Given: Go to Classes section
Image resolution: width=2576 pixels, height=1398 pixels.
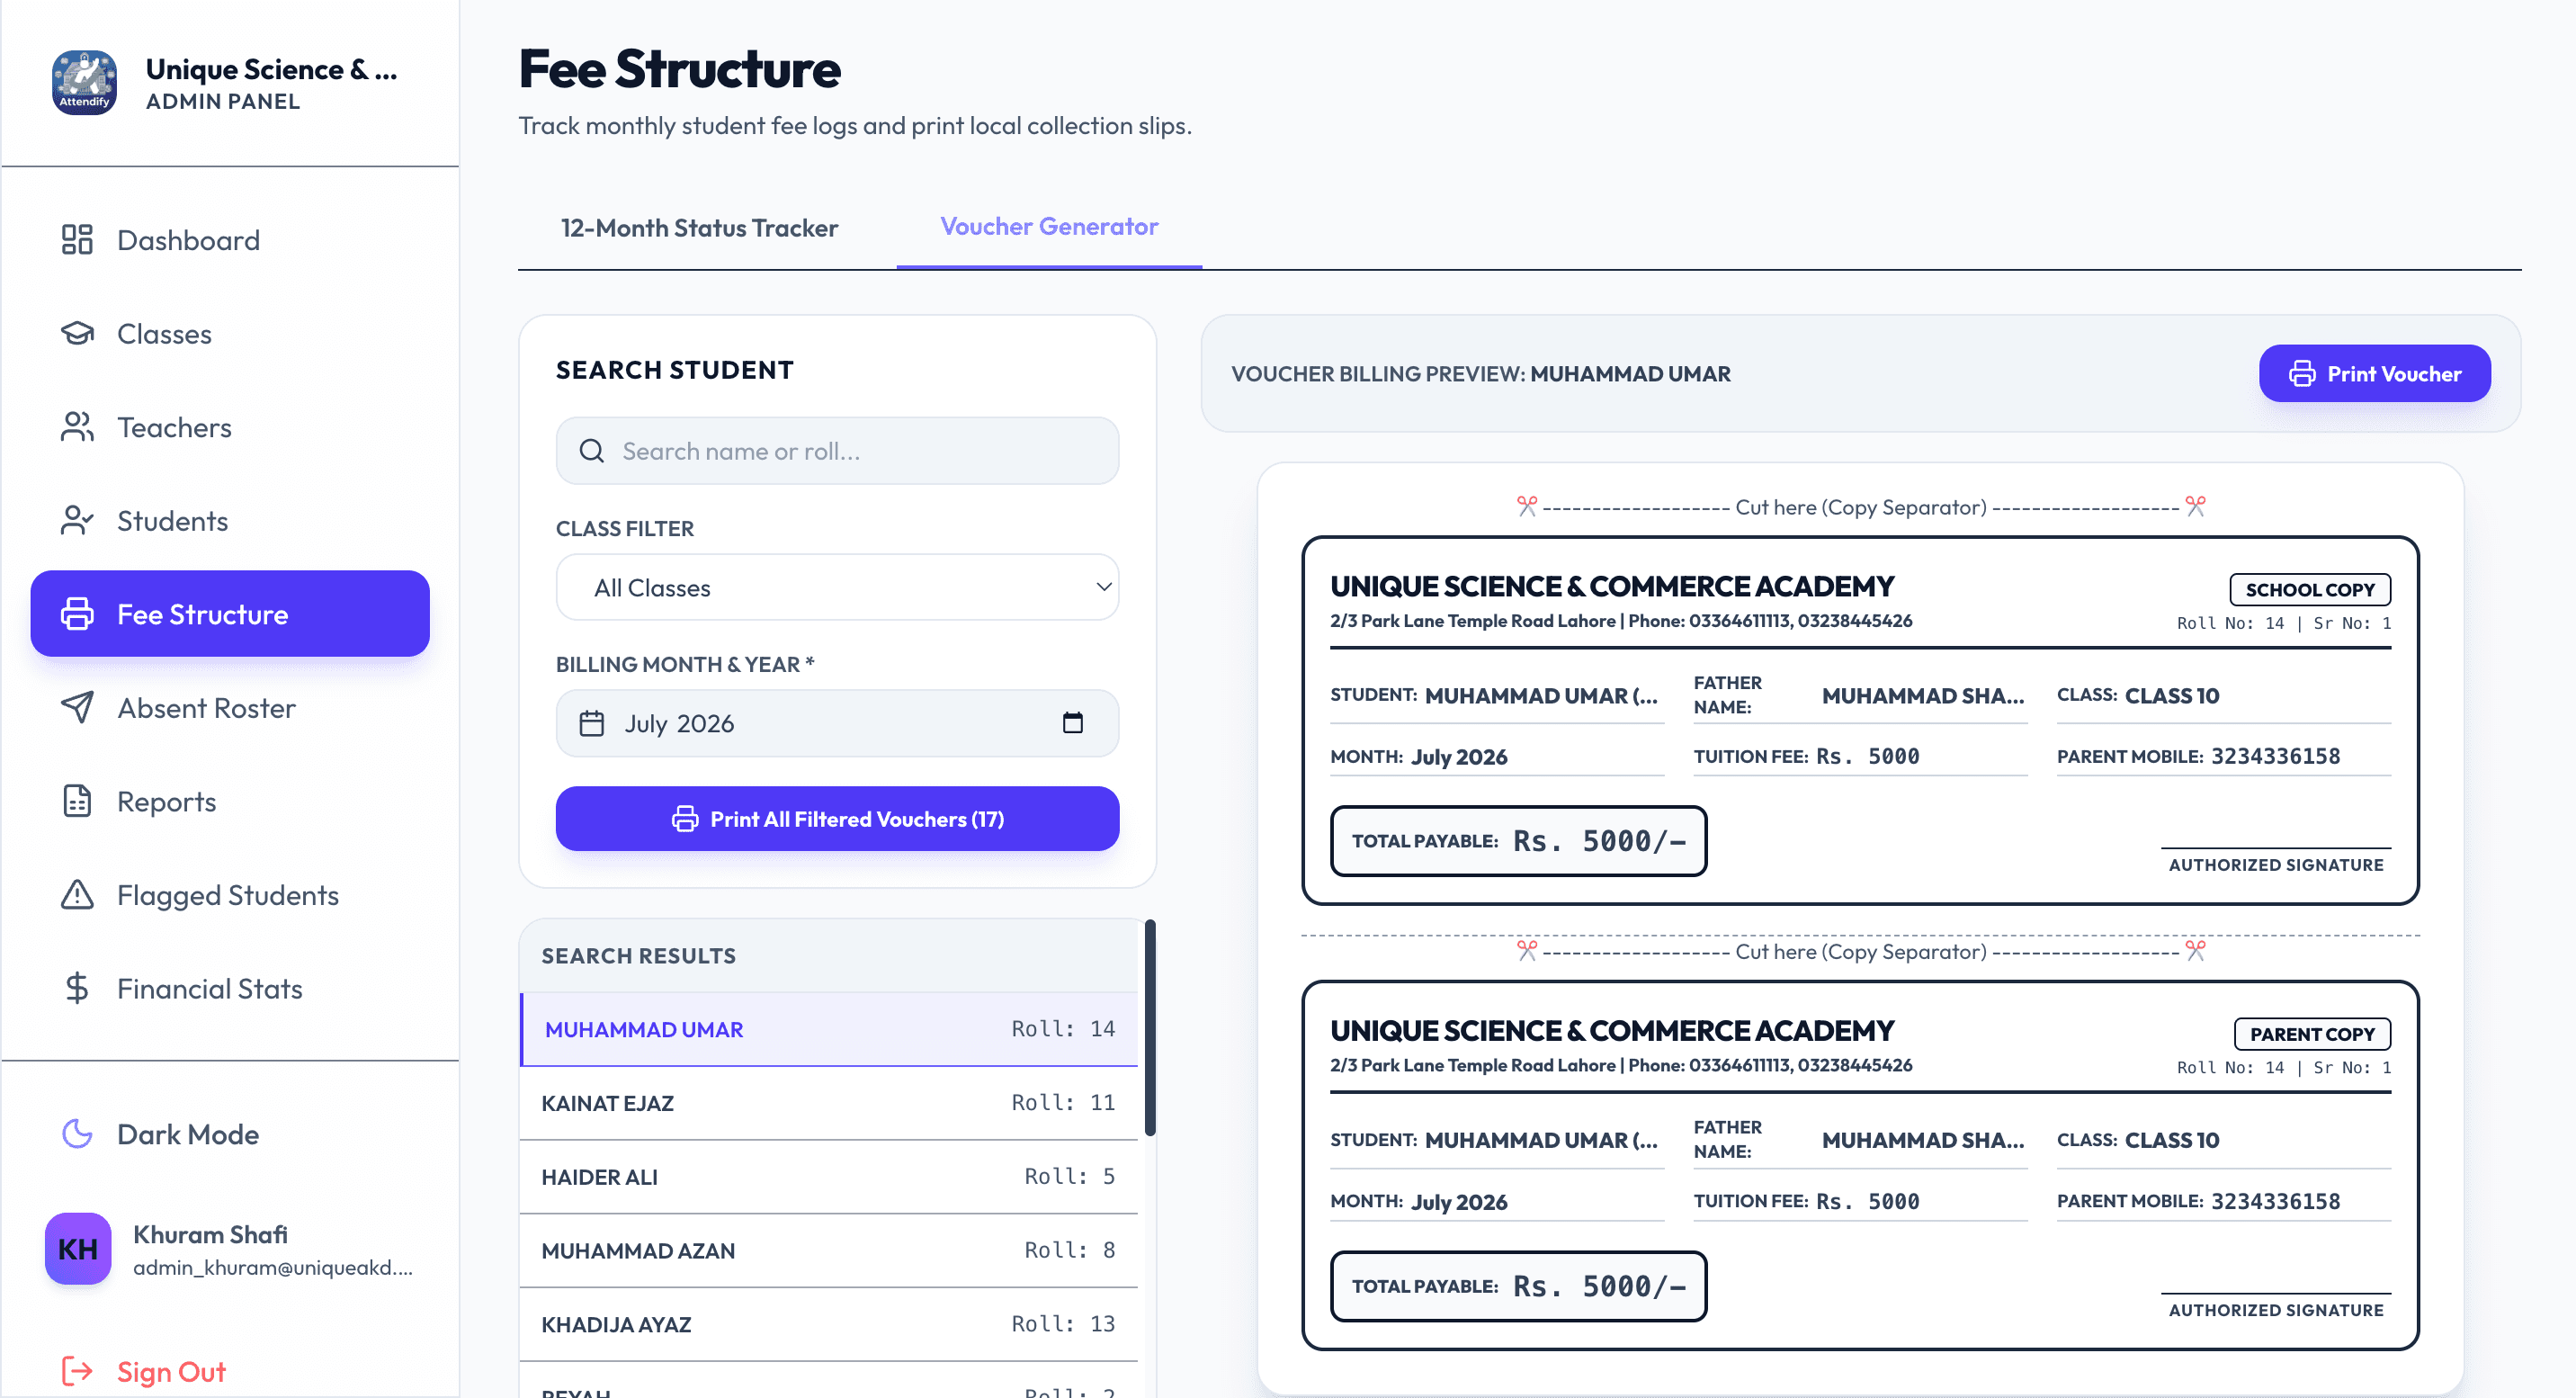Looking at the screenshot, I should pos(230,333).
